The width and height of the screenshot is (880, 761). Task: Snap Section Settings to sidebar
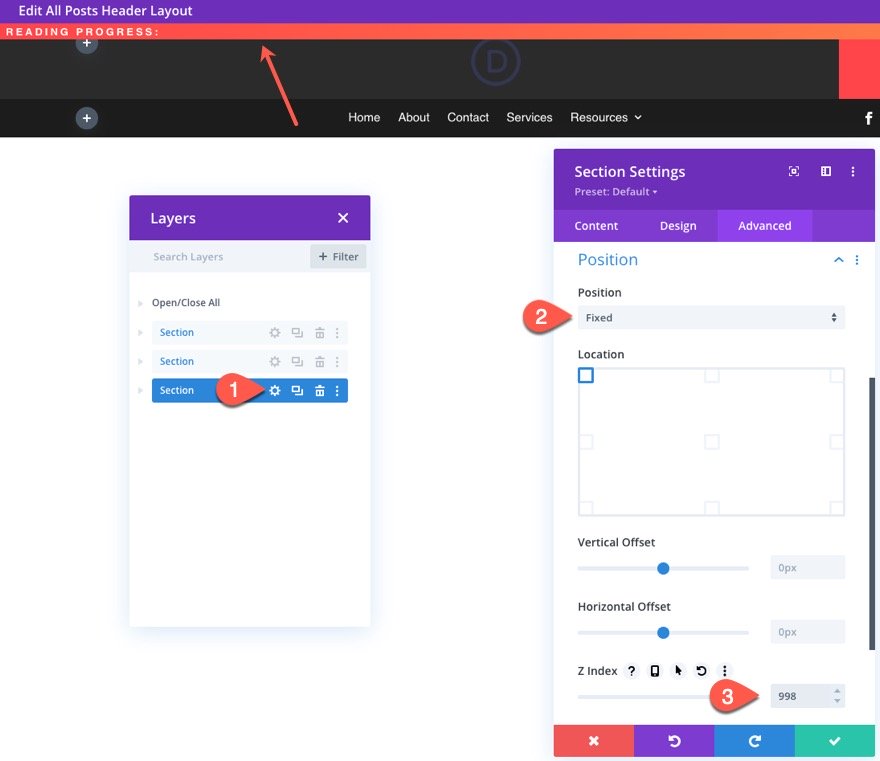point(826,171)
